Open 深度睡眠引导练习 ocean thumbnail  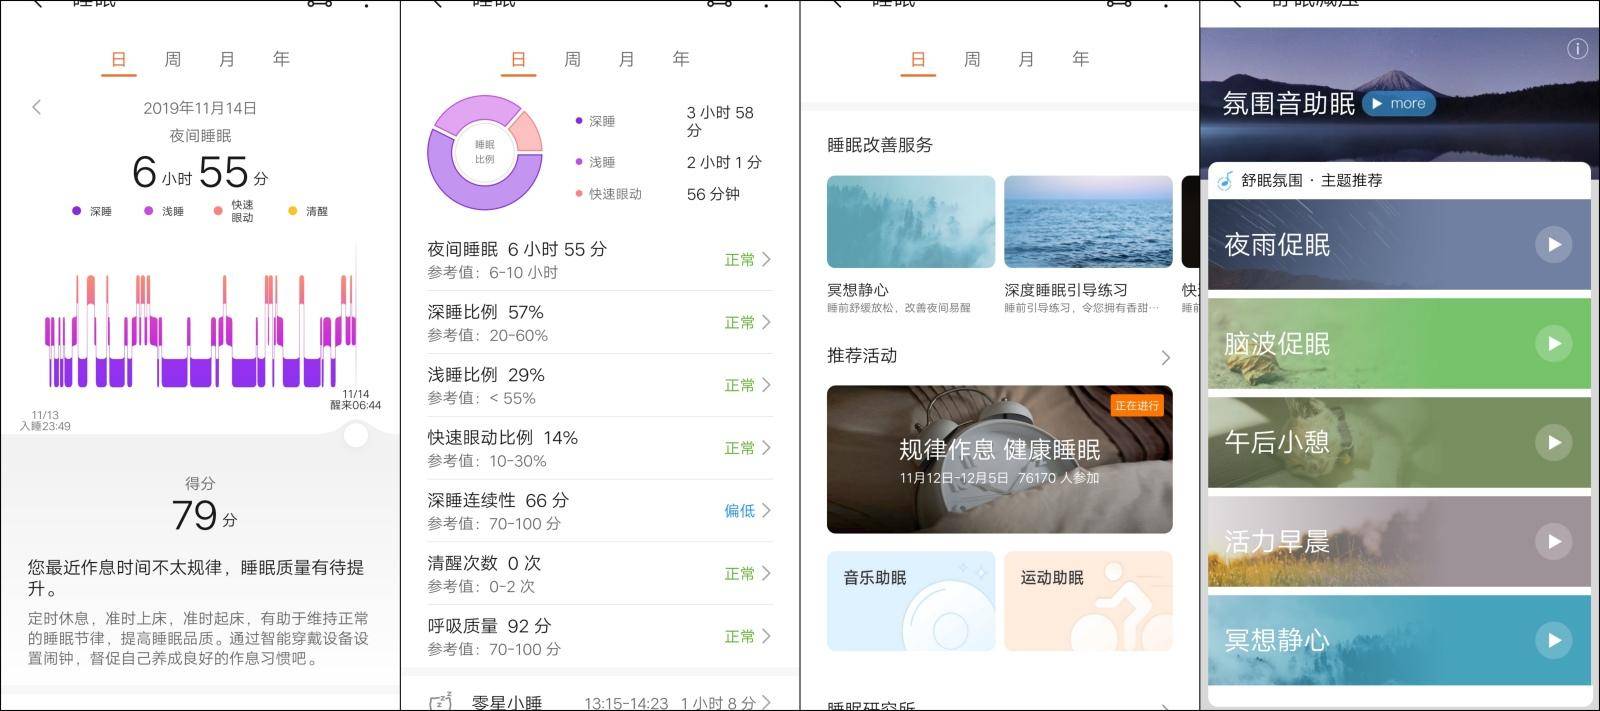click(1088, 221)
